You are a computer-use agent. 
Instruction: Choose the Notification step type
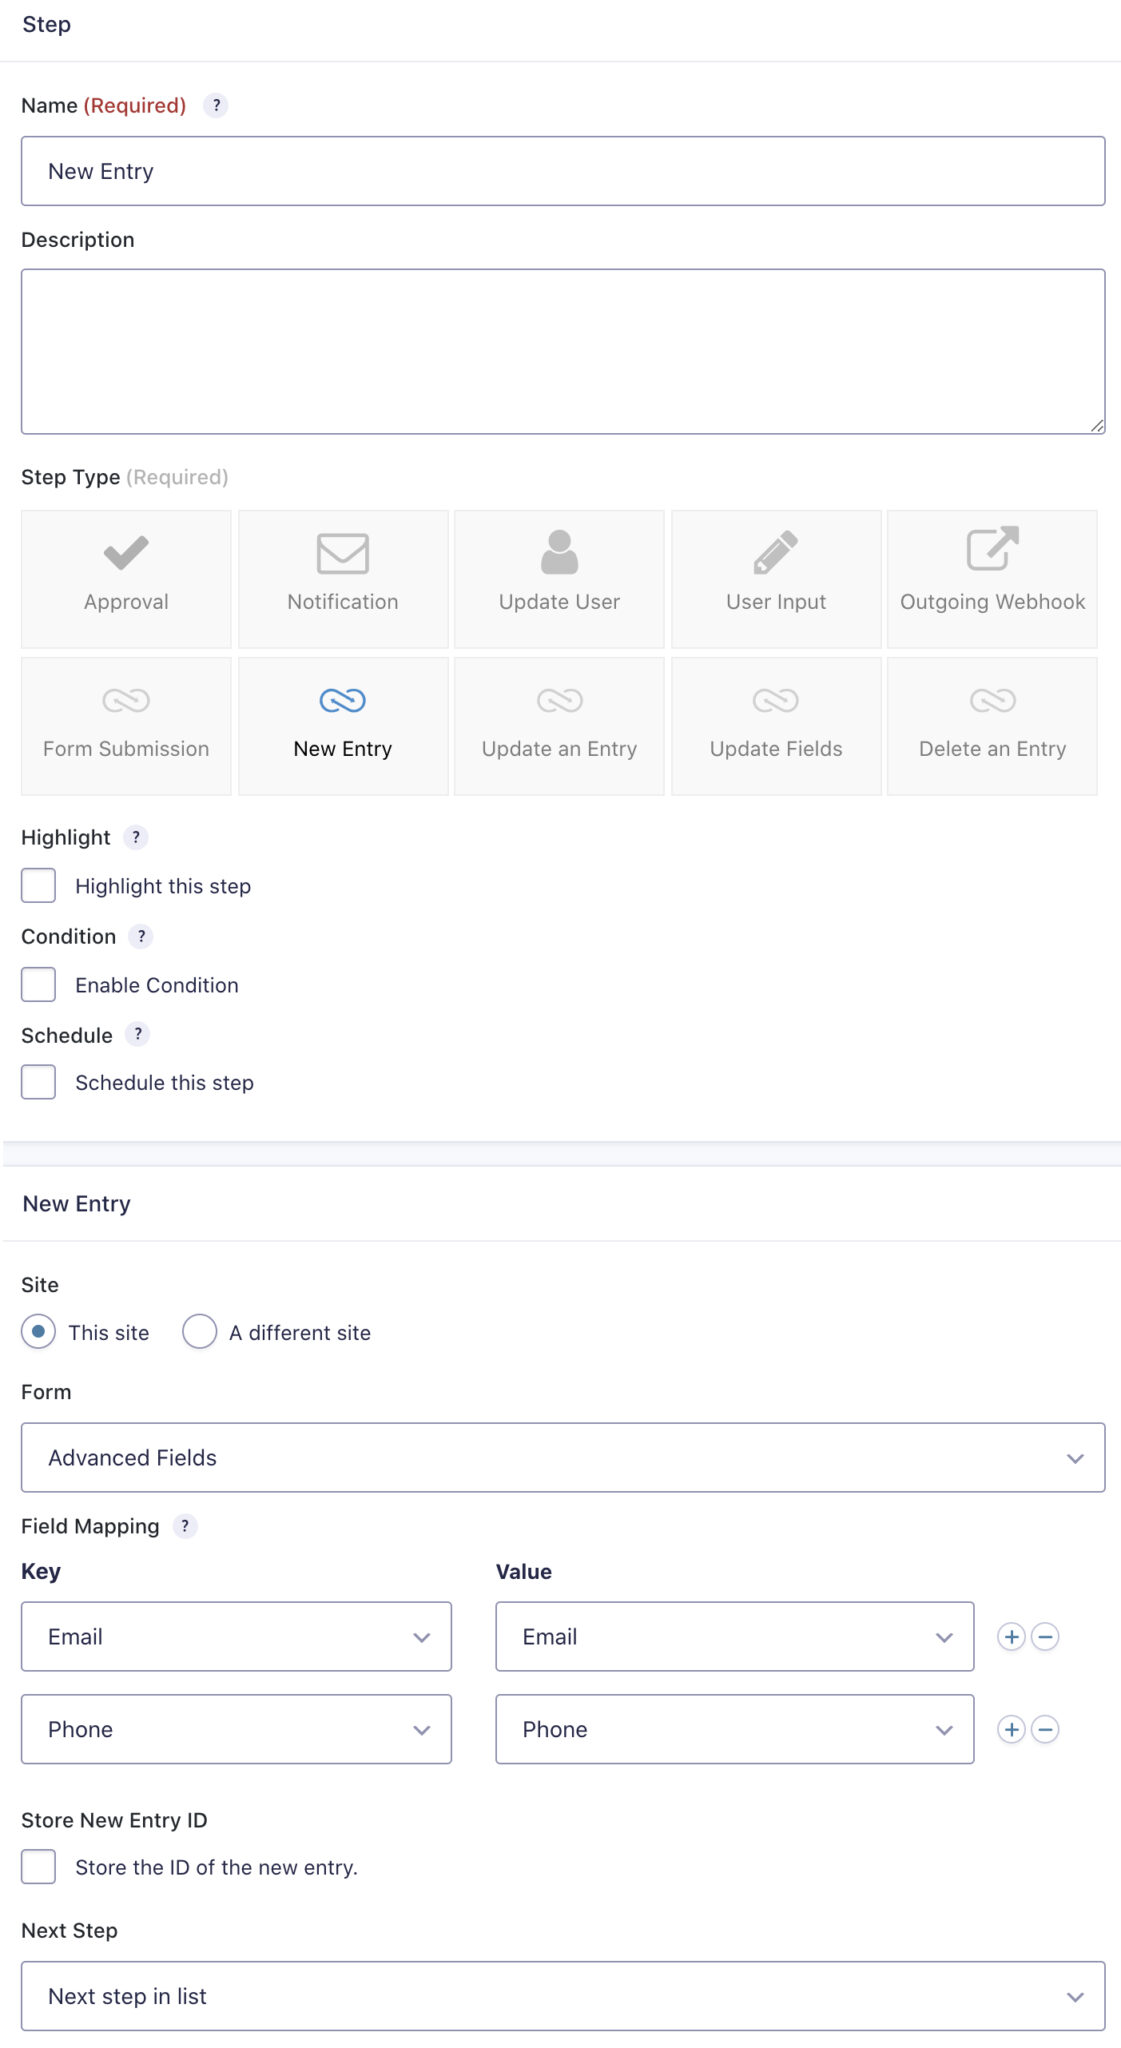(342, 578)
